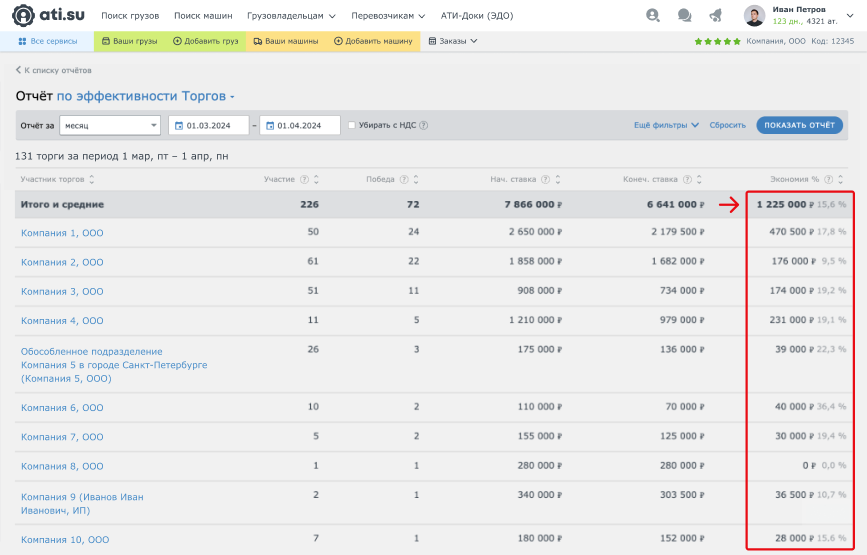The height and width of the screenshot is (555, 867).
Task: Click the rocket icon in header
Action: (x=715, y=16)
